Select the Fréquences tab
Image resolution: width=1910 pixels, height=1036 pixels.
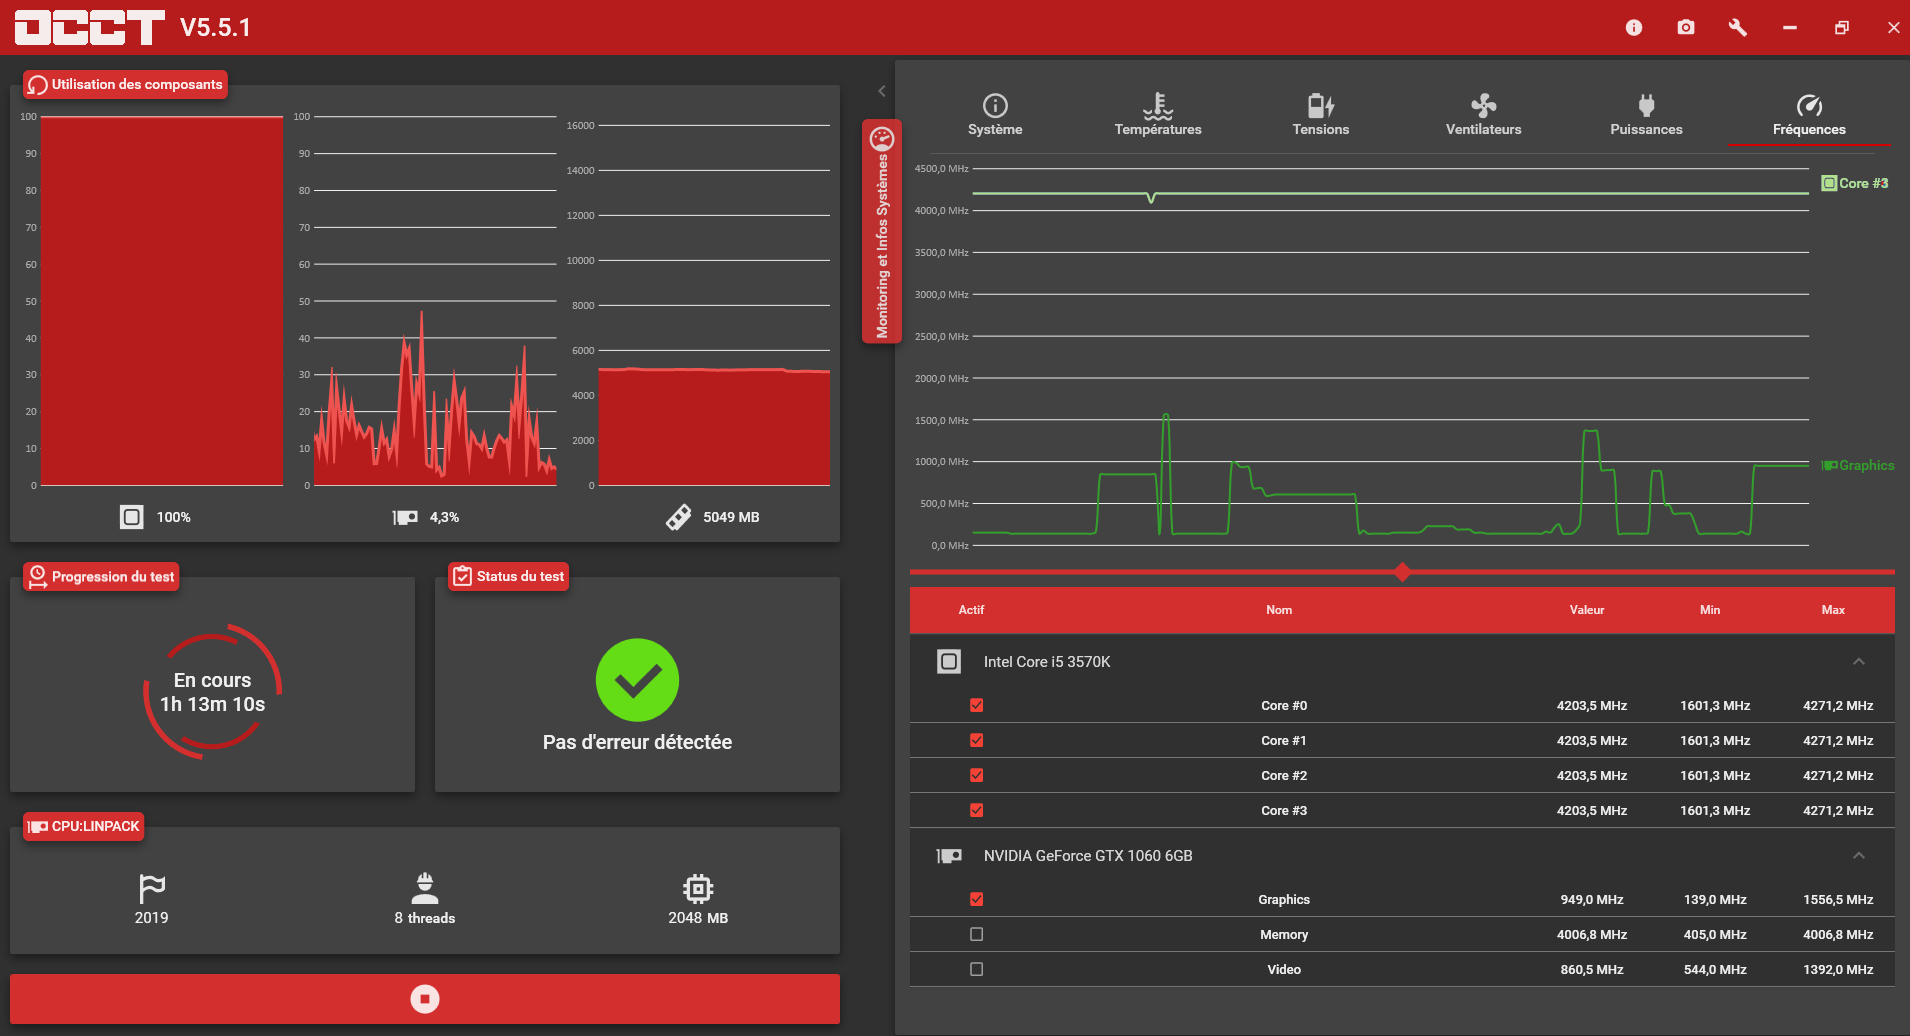click(x=1810, y=116)
